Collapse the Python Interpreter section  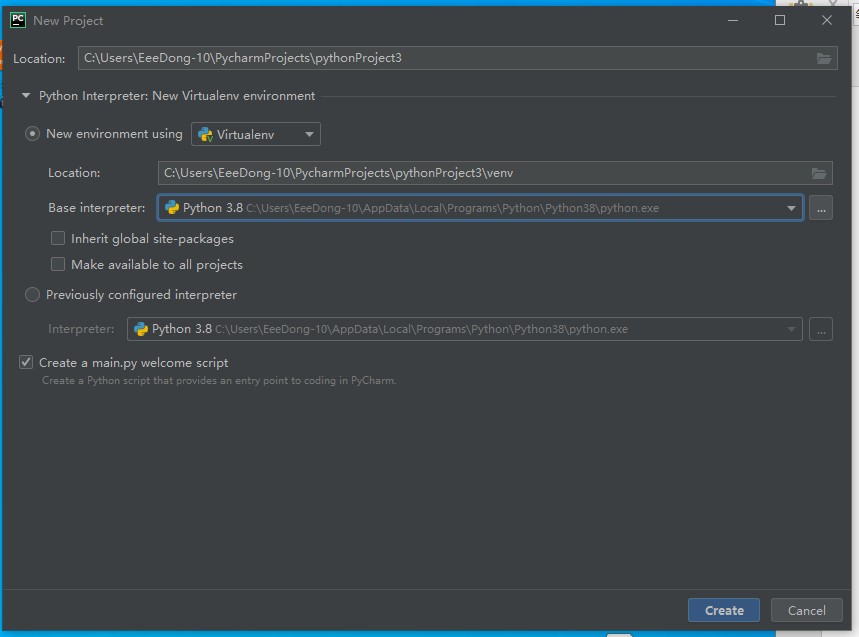coord(26,96)
